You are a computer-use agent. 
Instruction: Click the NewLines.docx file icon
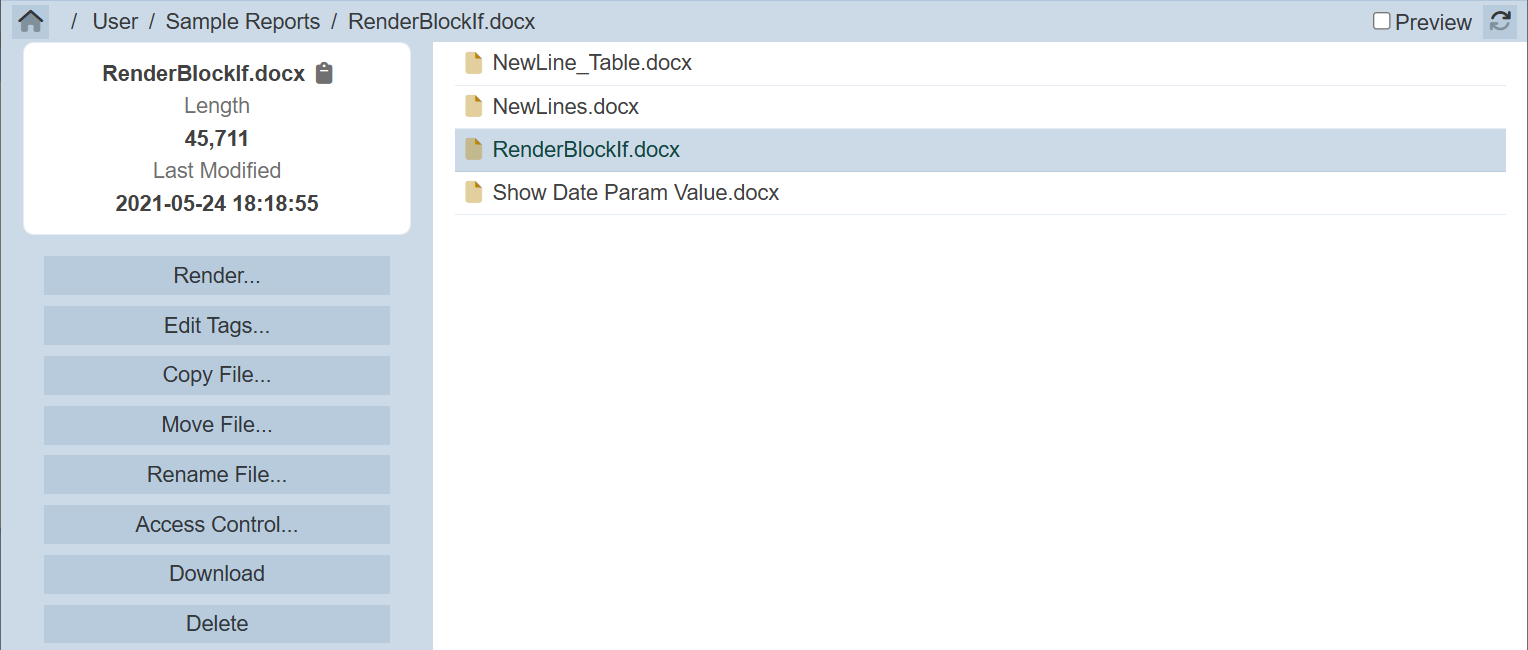click(x=474, y=107)
